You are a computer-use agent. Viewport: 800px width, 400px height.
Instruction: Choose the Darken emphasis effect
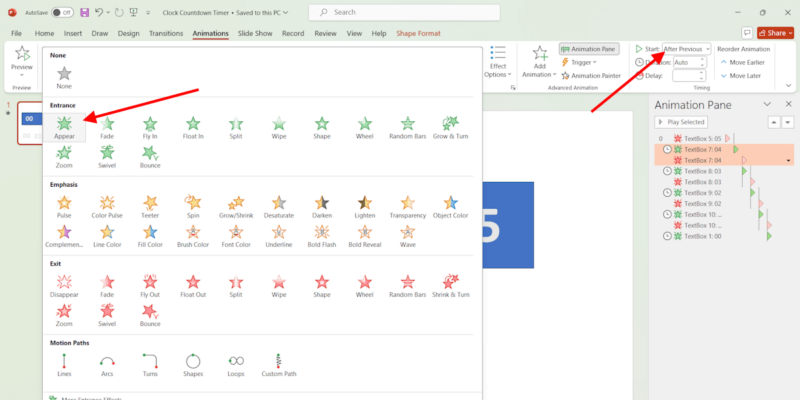(x=321, y=207)
